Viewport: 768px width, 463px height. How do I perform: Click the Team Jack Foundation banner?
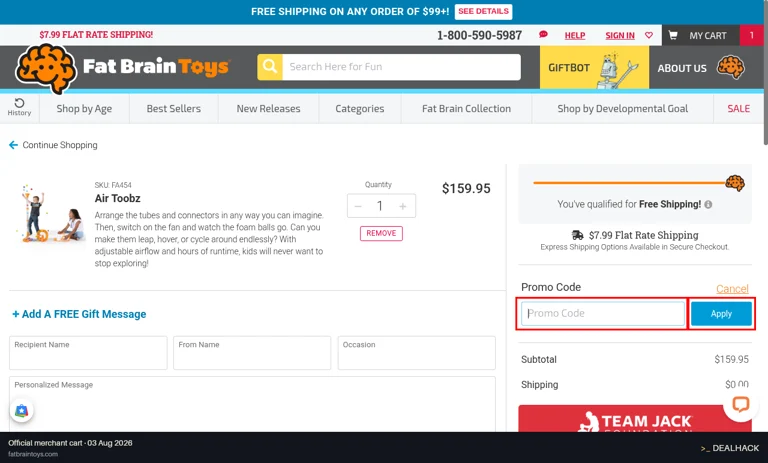(x=635, y=418)
